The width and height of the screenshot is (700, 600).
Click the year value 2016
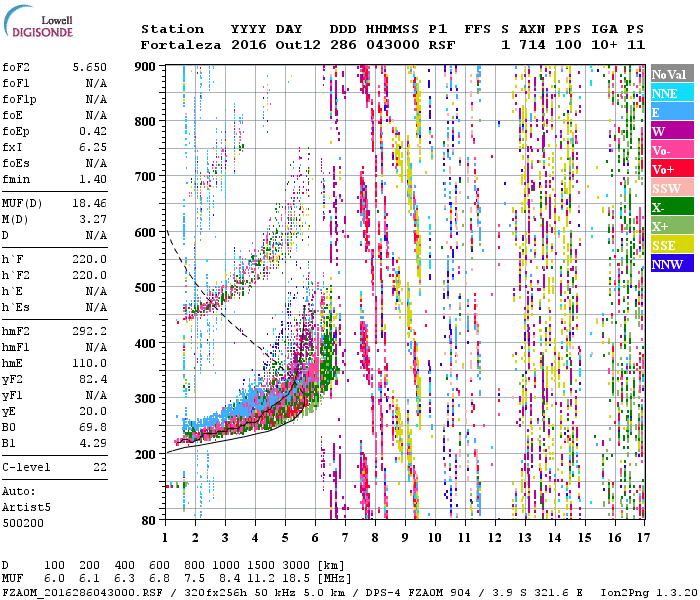[249, 45]
